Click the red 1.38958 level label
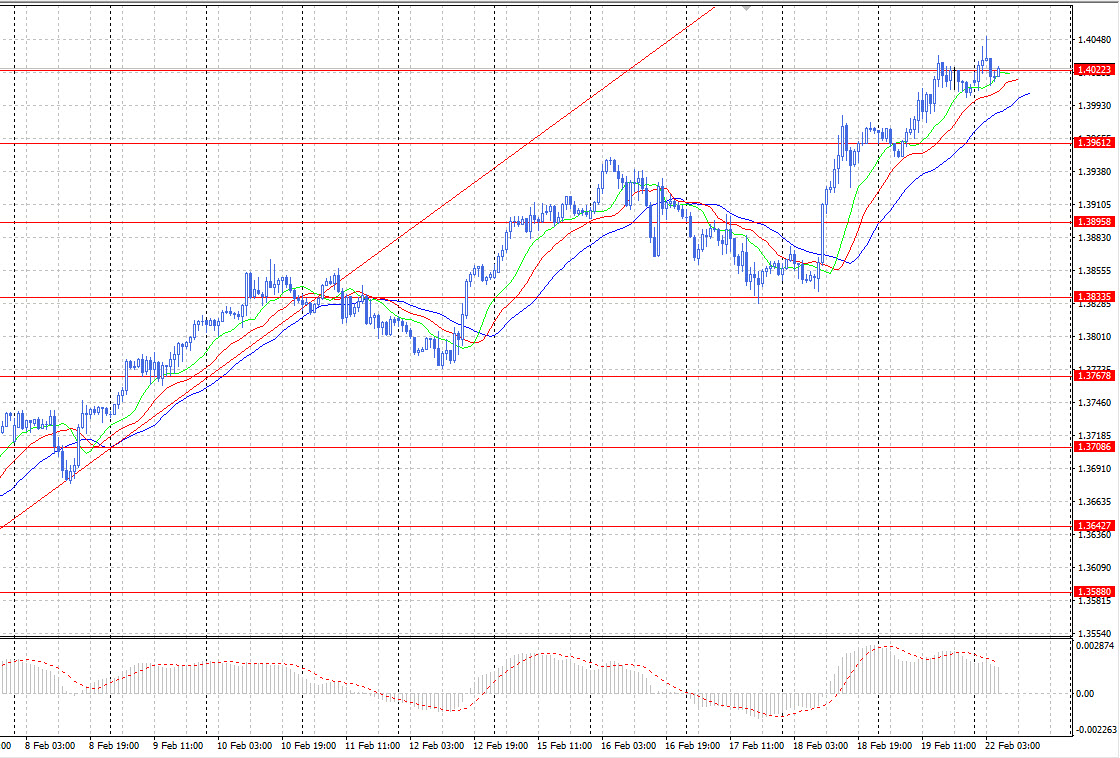 pos(1094,221)
